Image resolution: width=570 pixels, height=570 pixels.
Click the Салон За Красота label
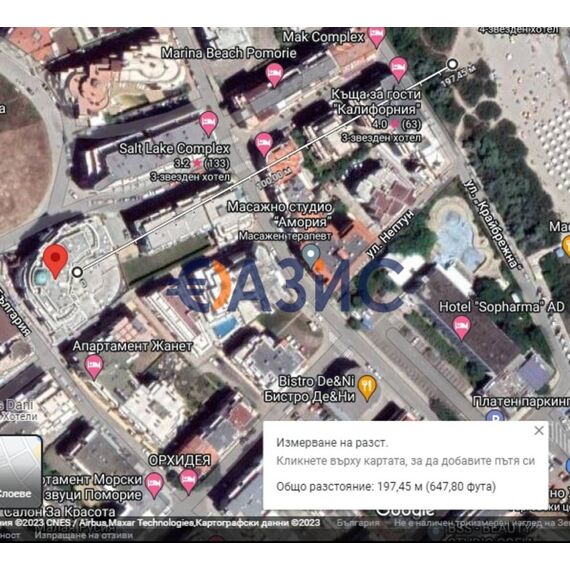(x=59, y=512)
